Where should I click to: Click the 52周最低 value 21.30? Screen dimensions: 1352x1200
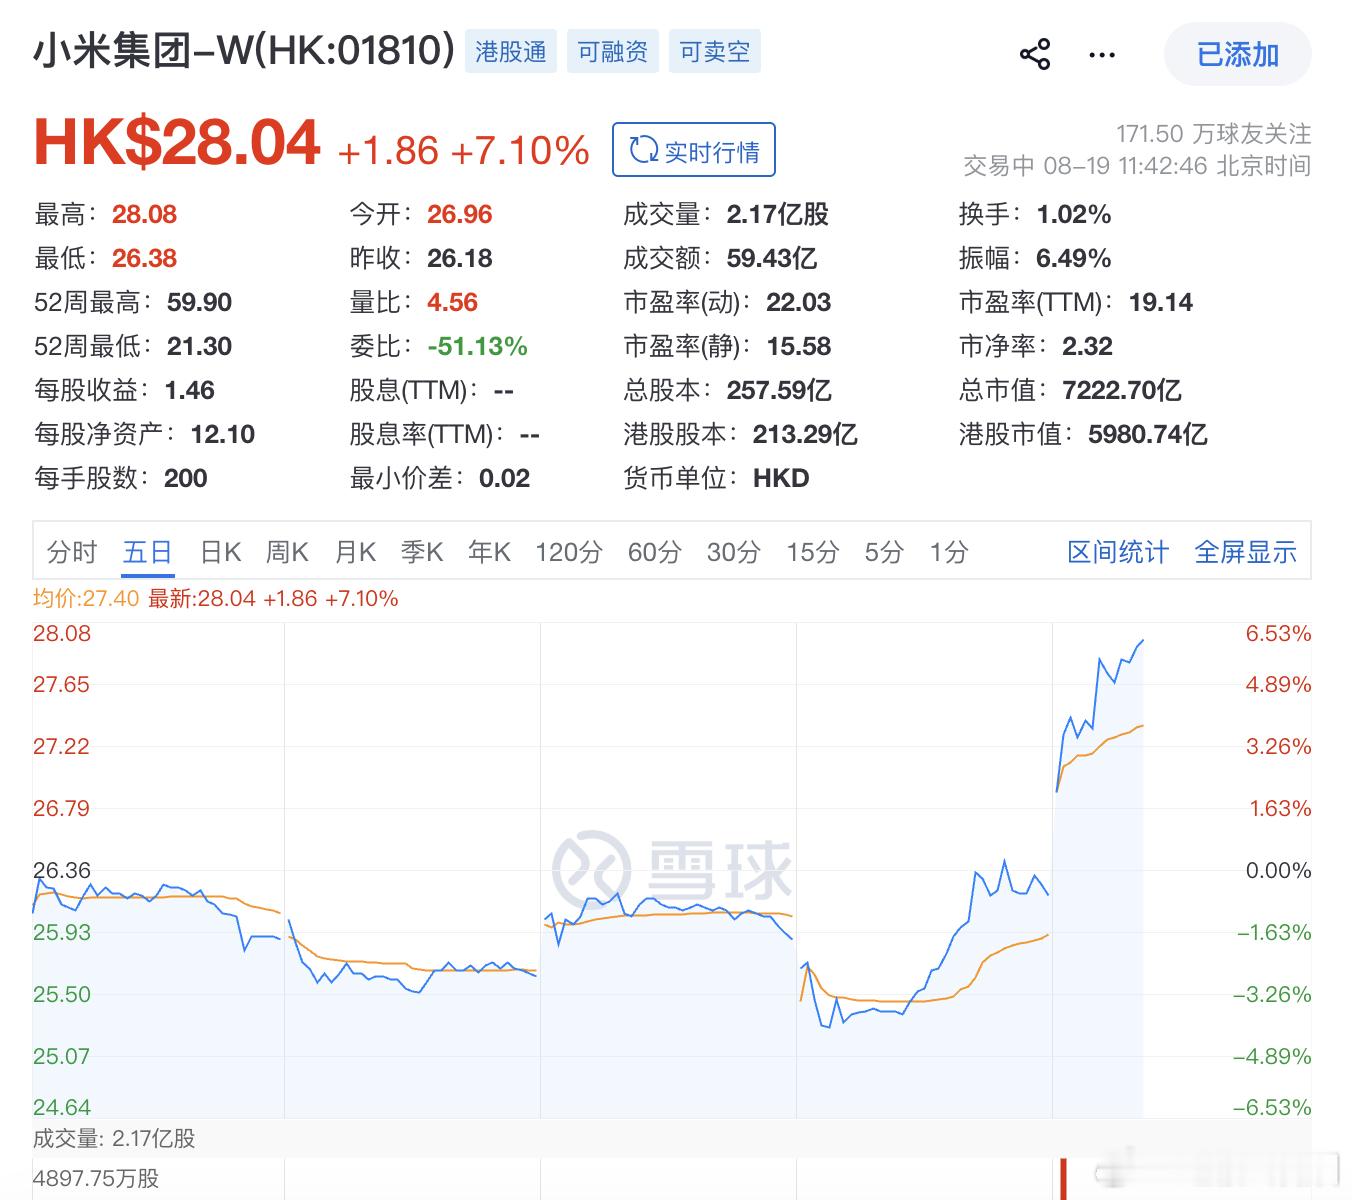tap(199, 346)
